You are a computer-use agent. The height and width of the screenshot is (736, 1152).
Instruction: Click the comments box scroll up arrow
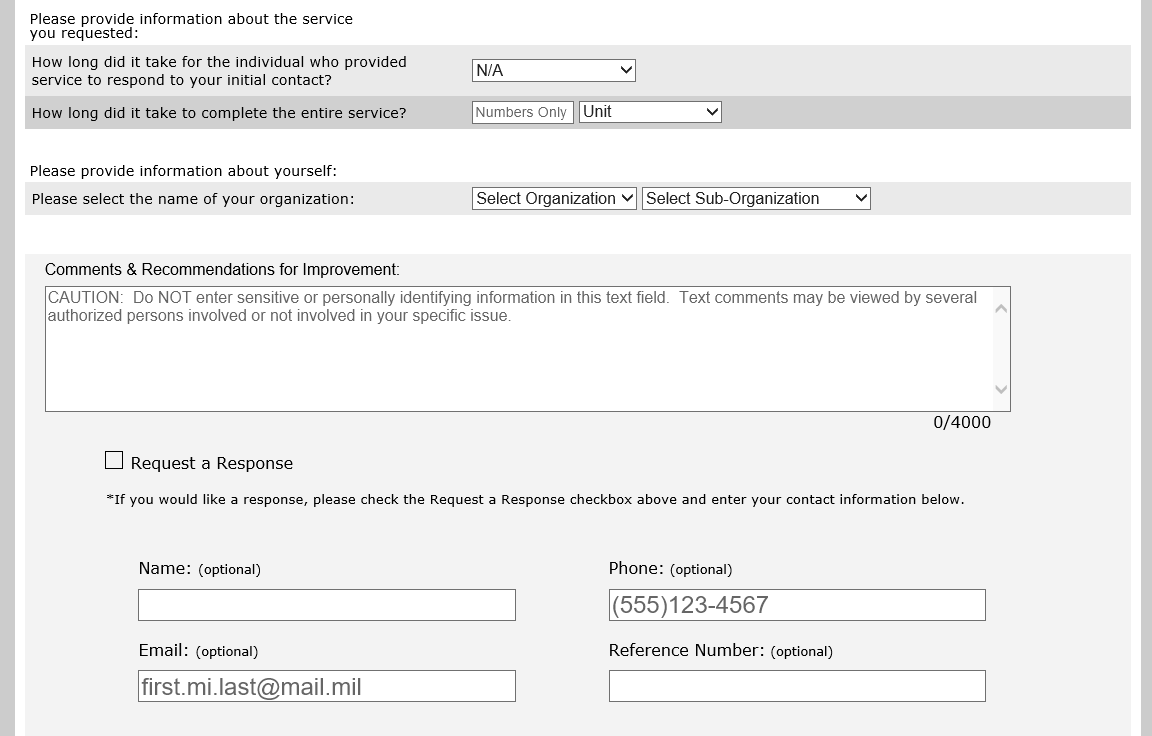click(1001, 308)
